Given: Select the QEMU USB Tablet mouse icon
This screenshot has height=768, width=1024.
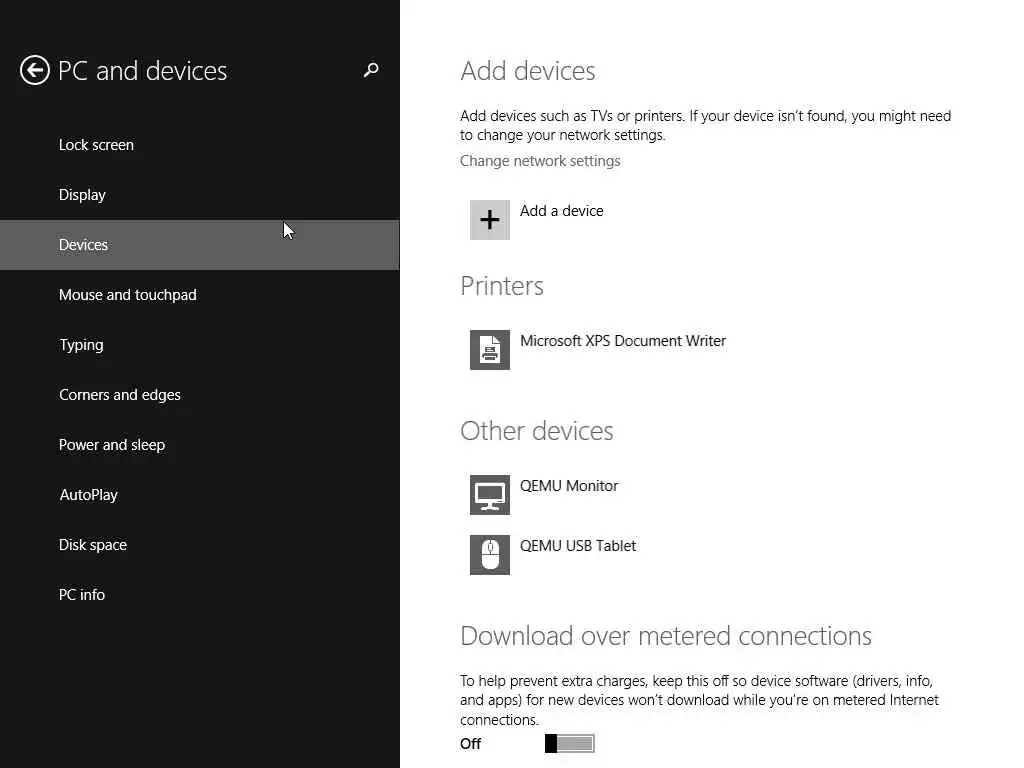Looking at the screenshot, I should 490,555.
